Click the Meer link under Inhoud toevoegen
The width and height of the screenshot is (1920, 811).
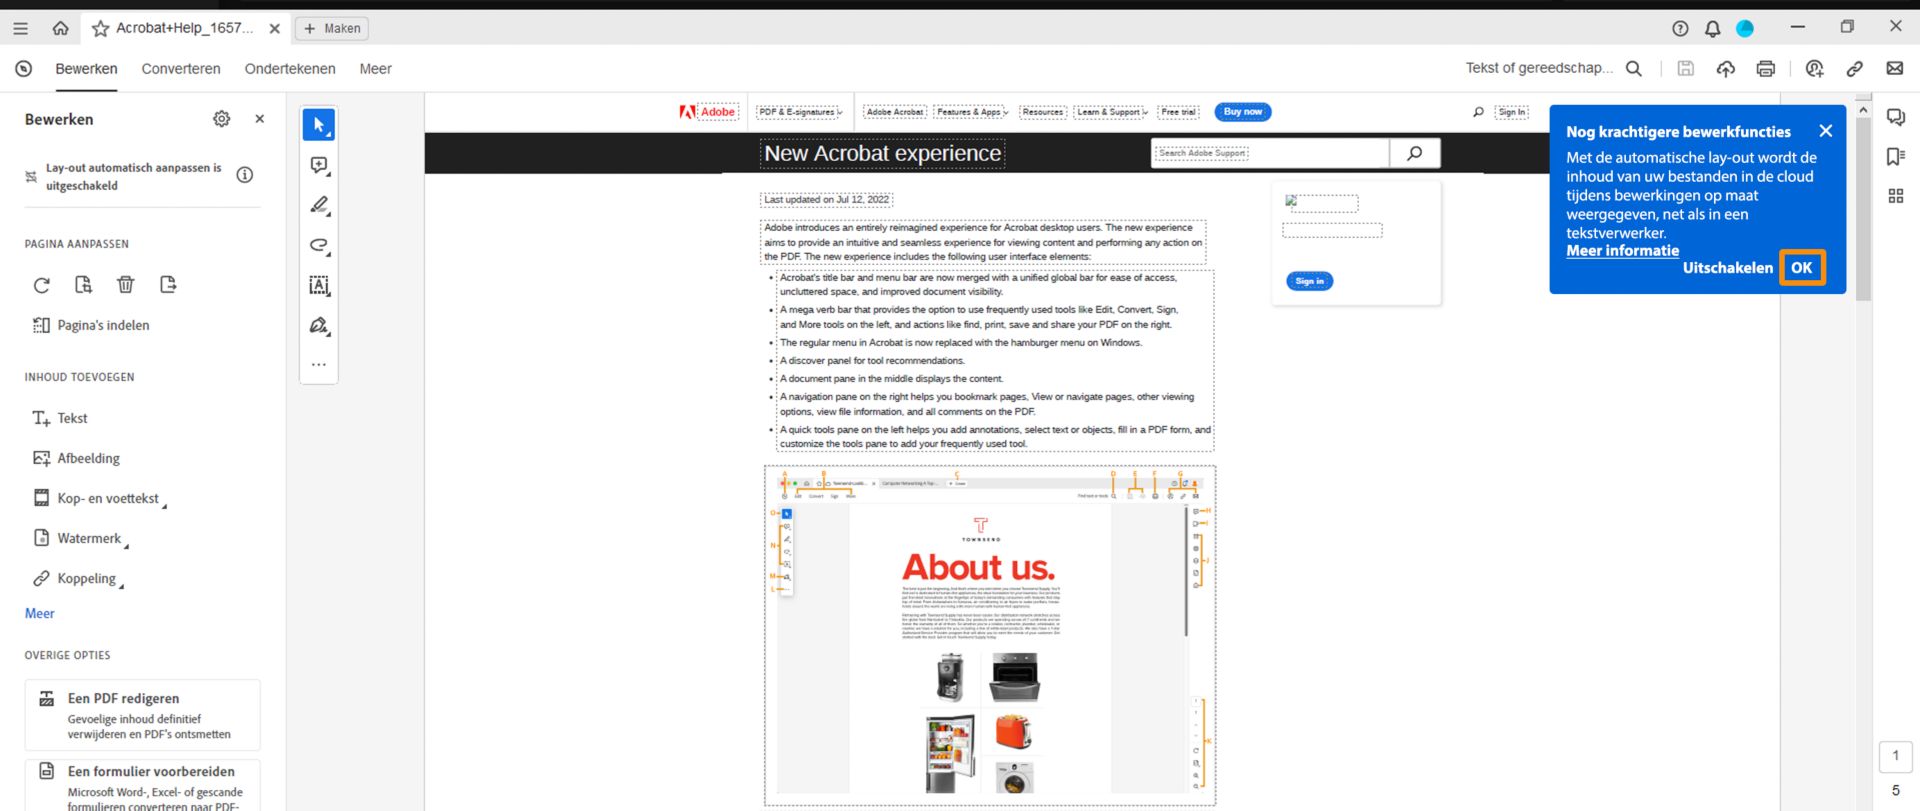40,614
